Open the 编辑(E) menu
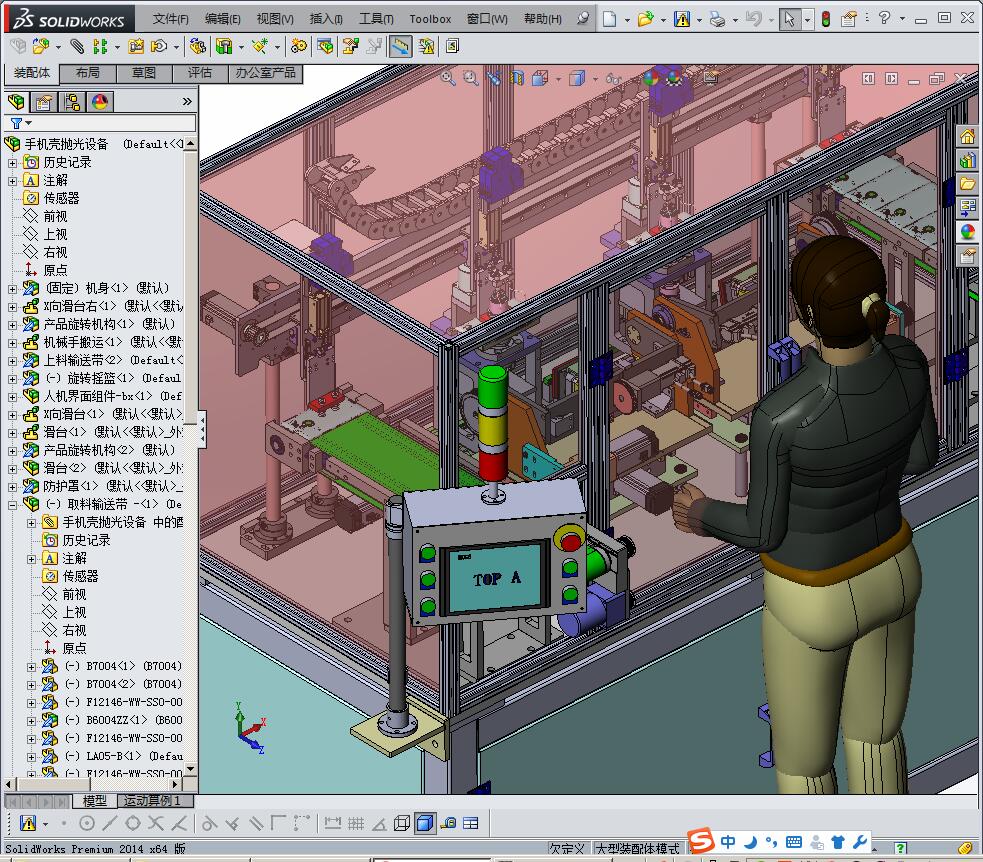 click(x=223, y=19)
